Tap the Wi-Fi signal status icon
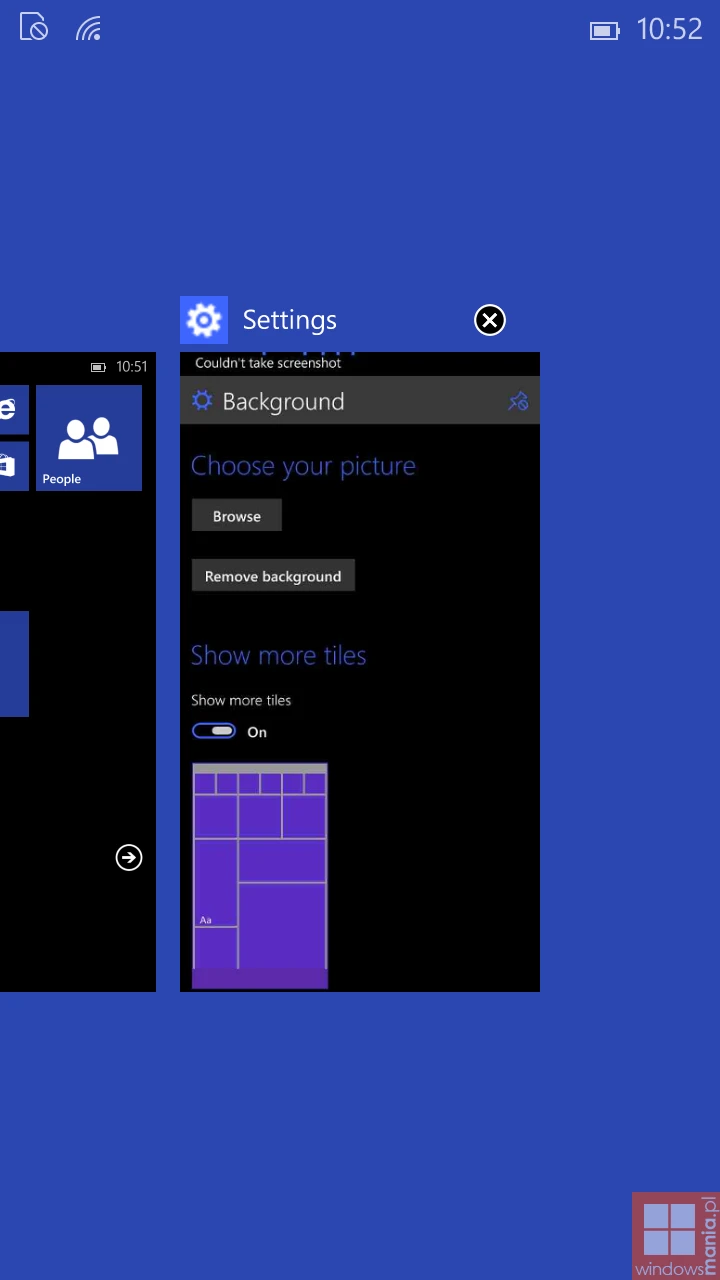The image size is (720, 1280). point(89,29)
